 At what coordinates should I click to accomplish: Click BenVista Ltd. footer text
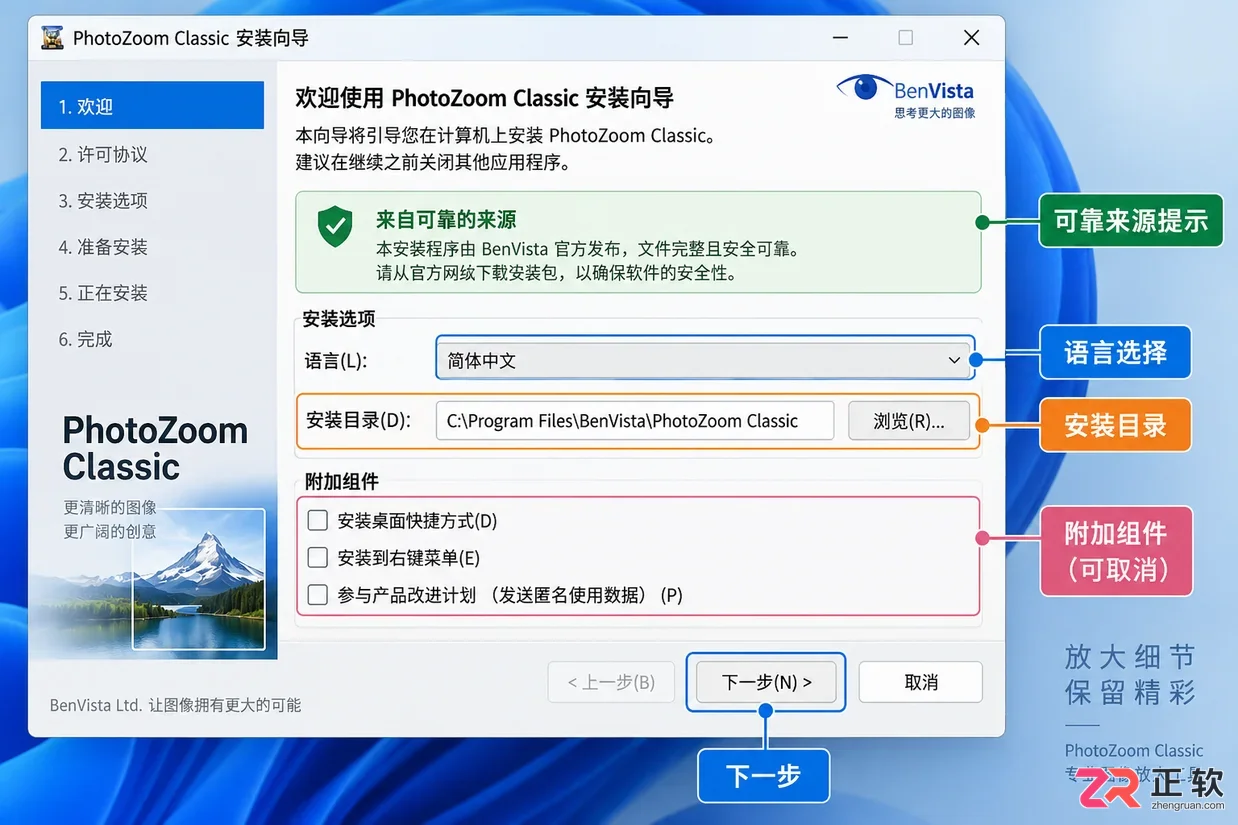175,705
